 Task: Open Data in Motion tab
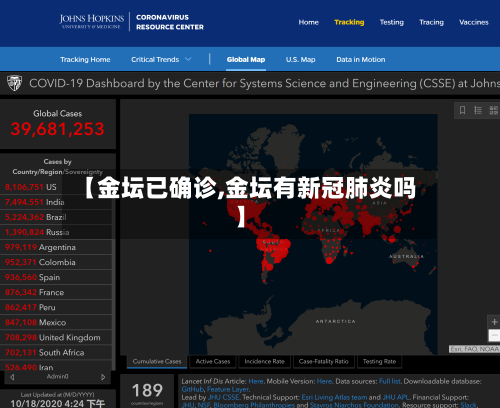(x=361, y=60)
